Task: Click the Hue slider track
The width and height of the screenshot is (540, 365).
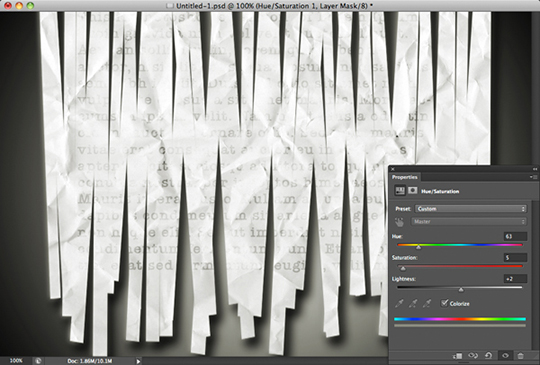Action: [460, 245]
